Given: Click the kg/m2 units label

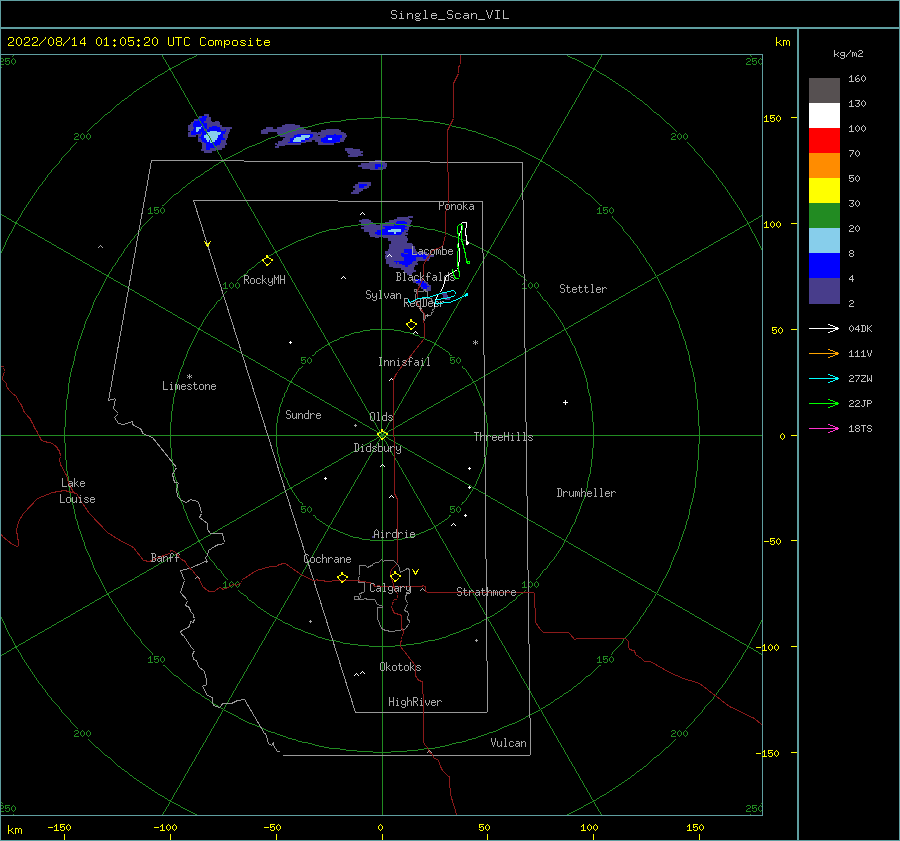Looking at the screenshot, I should [x=848, y=54].
